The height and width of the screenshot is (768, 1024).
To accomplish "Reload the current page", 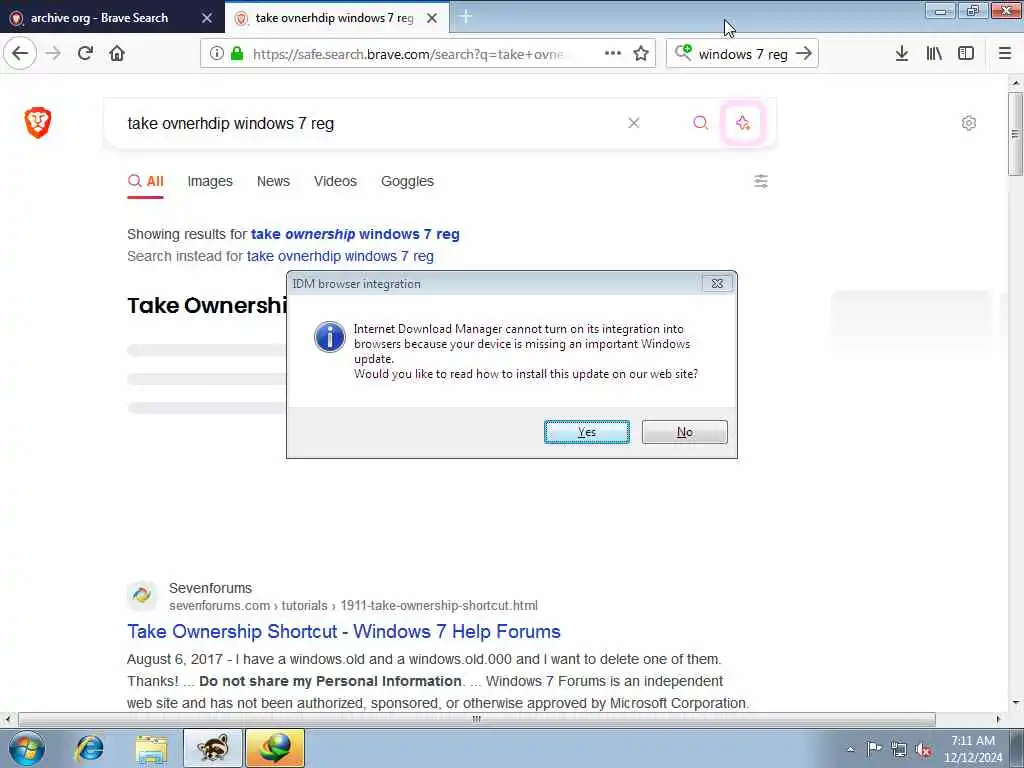I will pos(86,54).
